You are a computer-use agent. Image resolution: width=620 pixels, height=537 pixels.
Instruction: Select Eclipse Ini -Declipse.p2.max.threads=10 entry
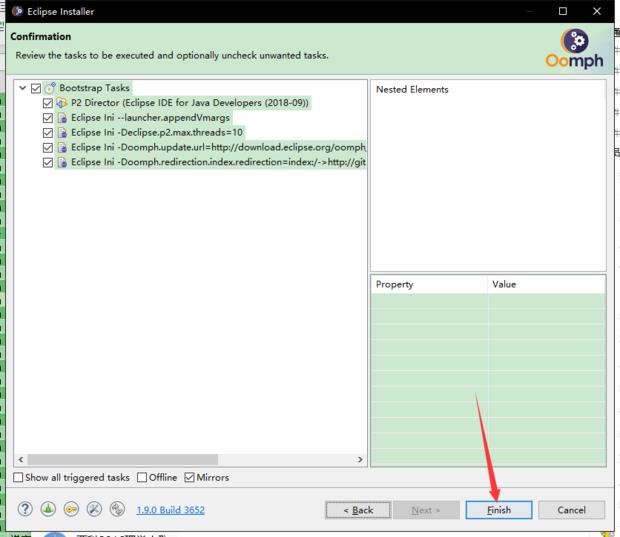point(156,132)
